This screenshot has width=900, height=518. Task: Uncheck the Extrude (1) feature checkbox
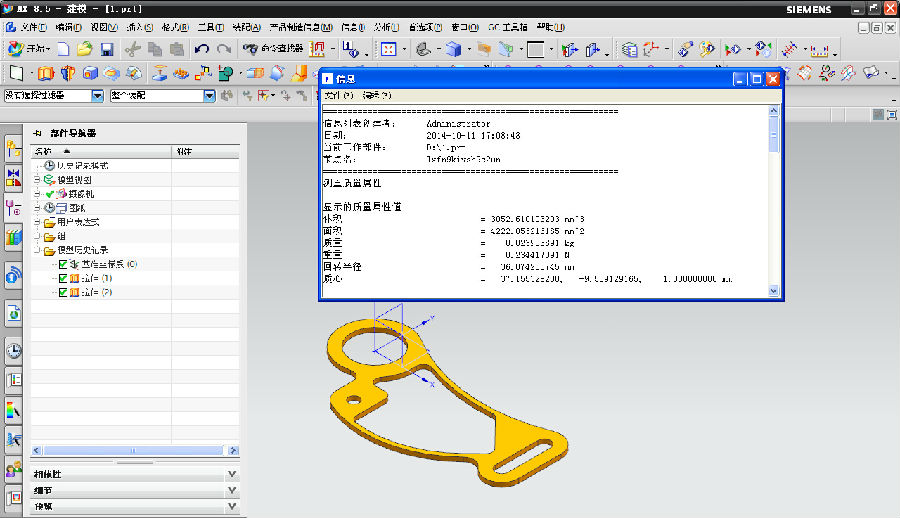tap(63, 278)
